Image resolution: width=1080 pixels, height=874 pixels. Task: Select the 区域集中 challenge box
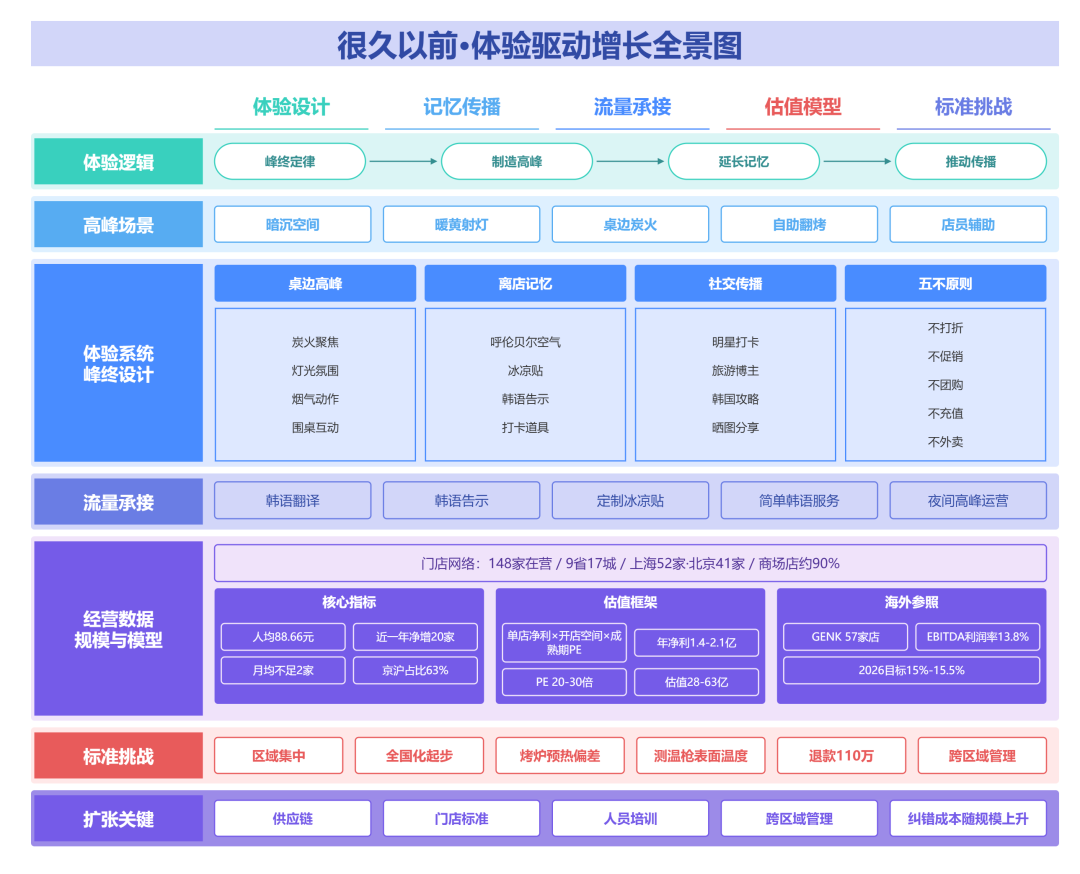[279, 756]
